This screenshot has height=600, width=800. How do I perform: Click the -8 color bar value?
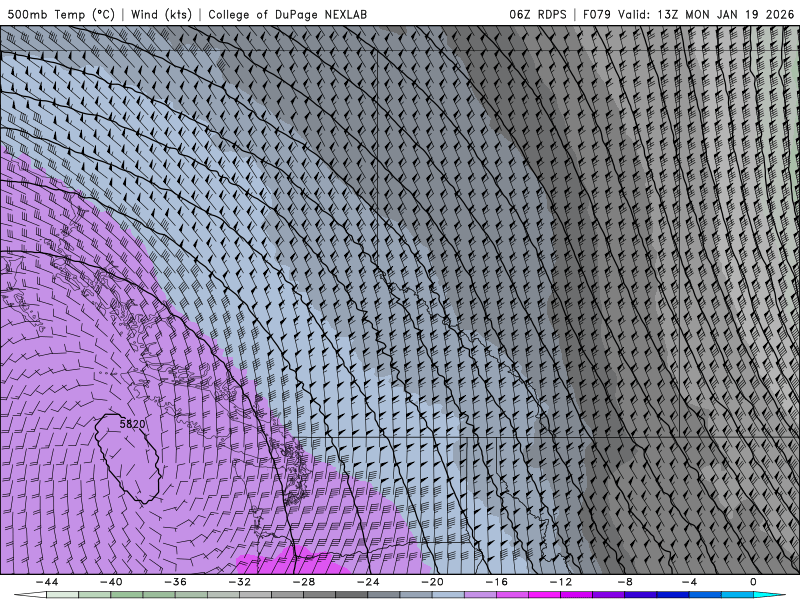(625, 582)
